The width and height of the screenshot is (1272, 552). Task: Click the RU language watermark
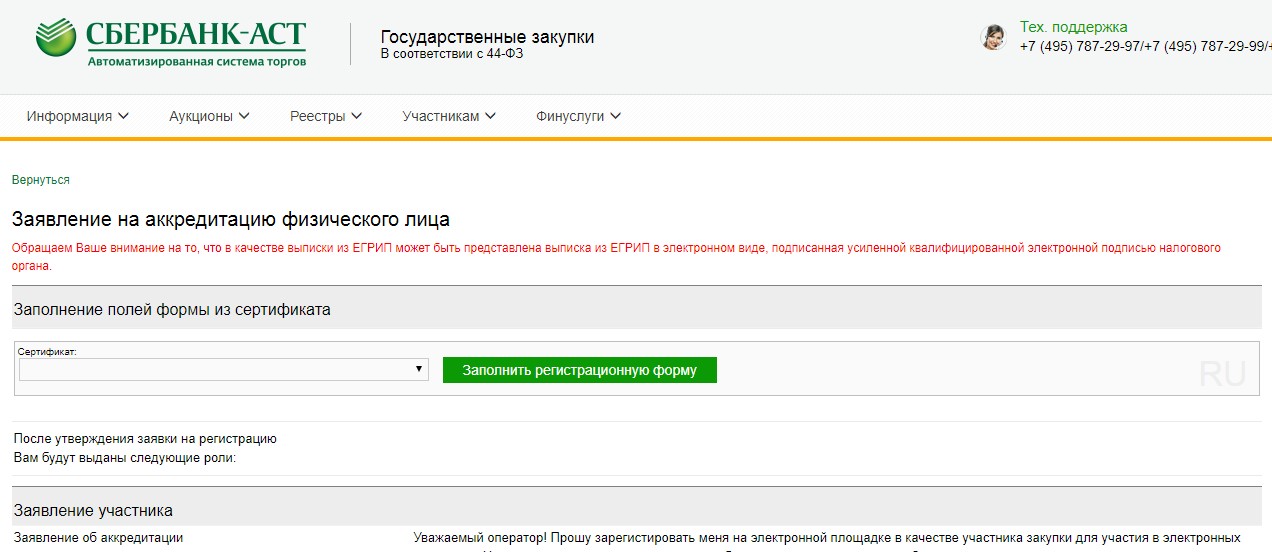[x=1222, y=374]
